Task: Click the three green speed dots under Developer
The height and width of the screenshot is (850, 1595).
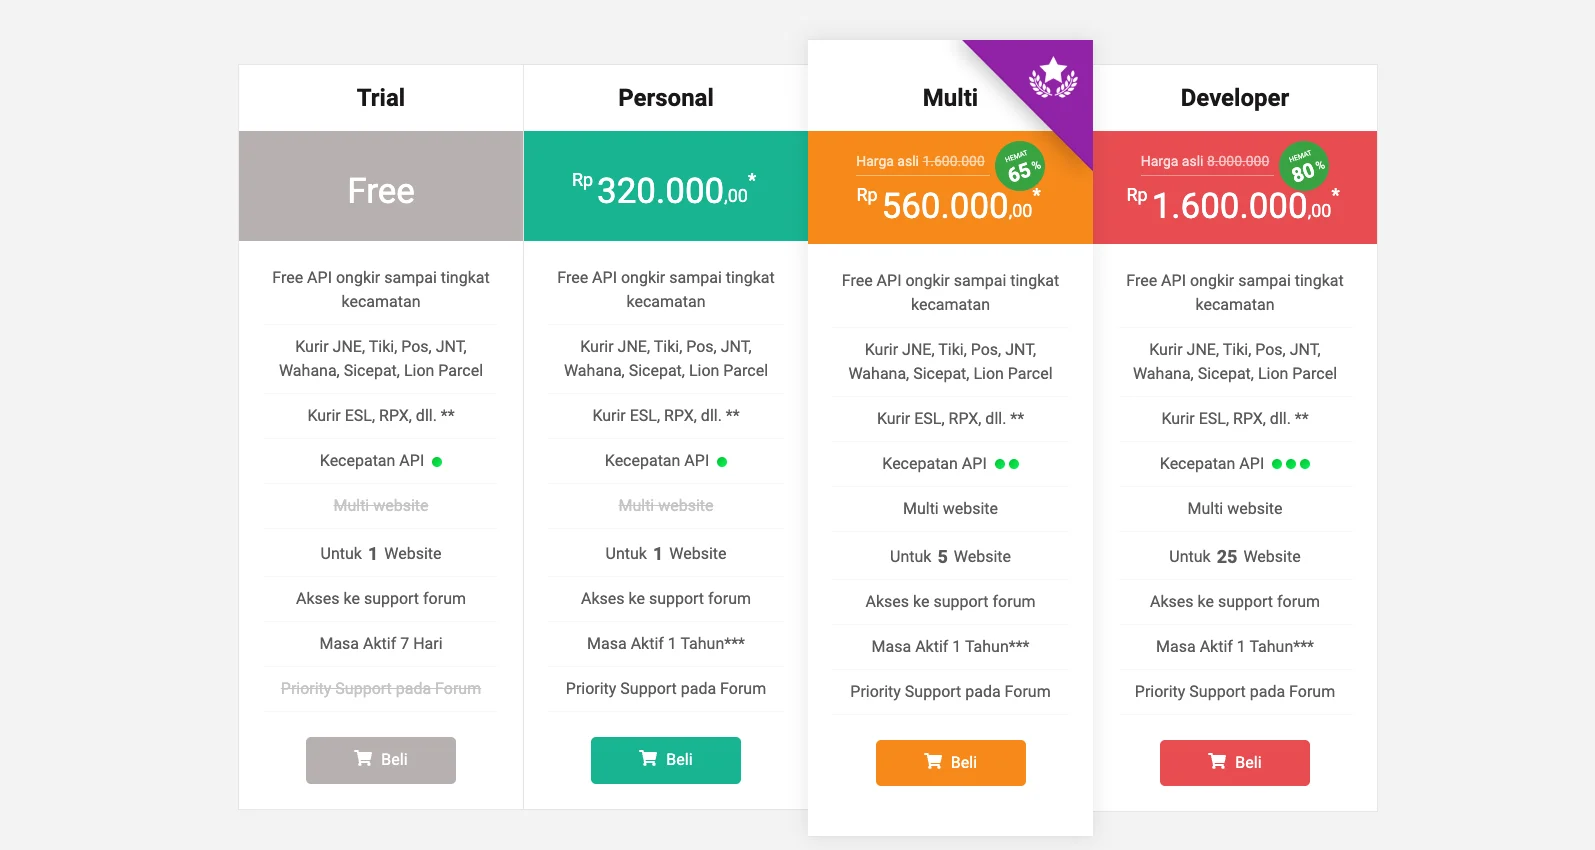Action: [1291, 464]
